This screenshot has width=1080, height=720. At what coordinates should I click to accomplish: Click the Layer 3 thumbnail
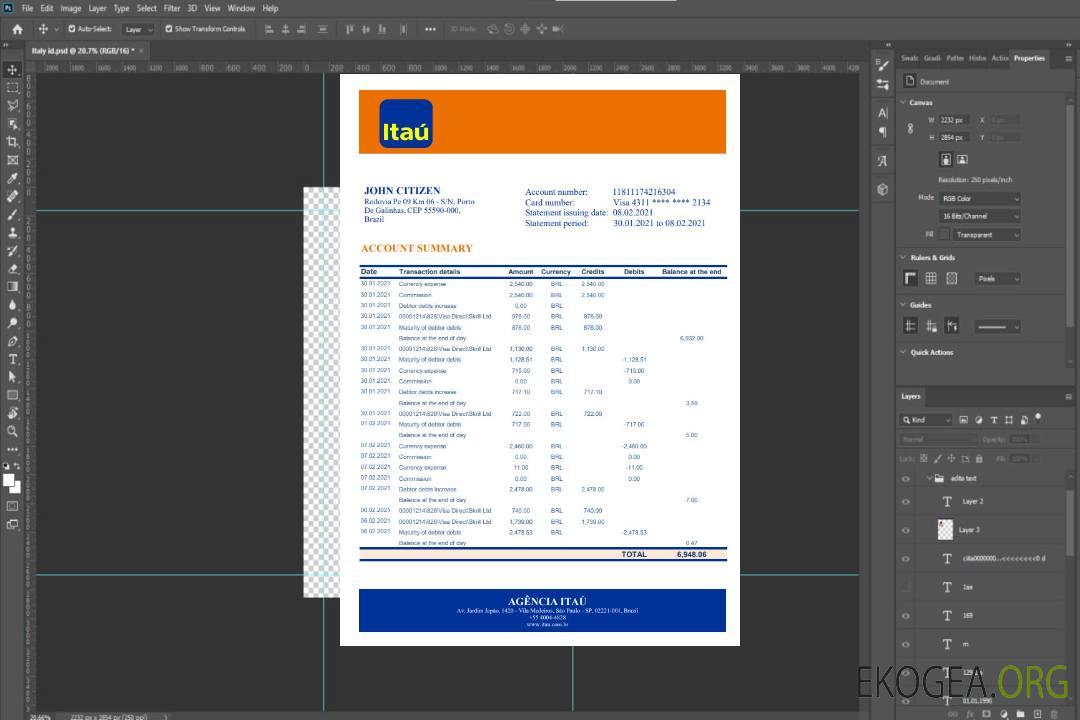[946, 529]
